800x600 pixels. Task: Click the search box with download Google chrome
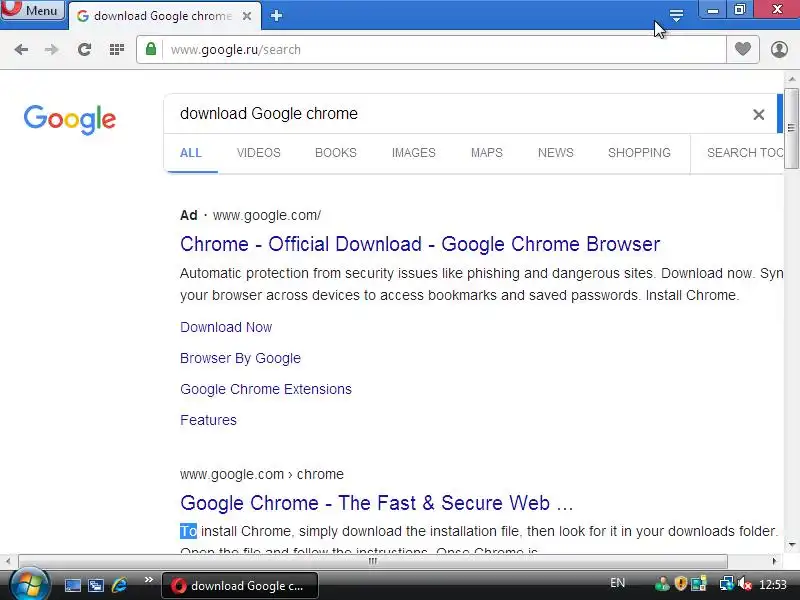[x=459, y=114]
